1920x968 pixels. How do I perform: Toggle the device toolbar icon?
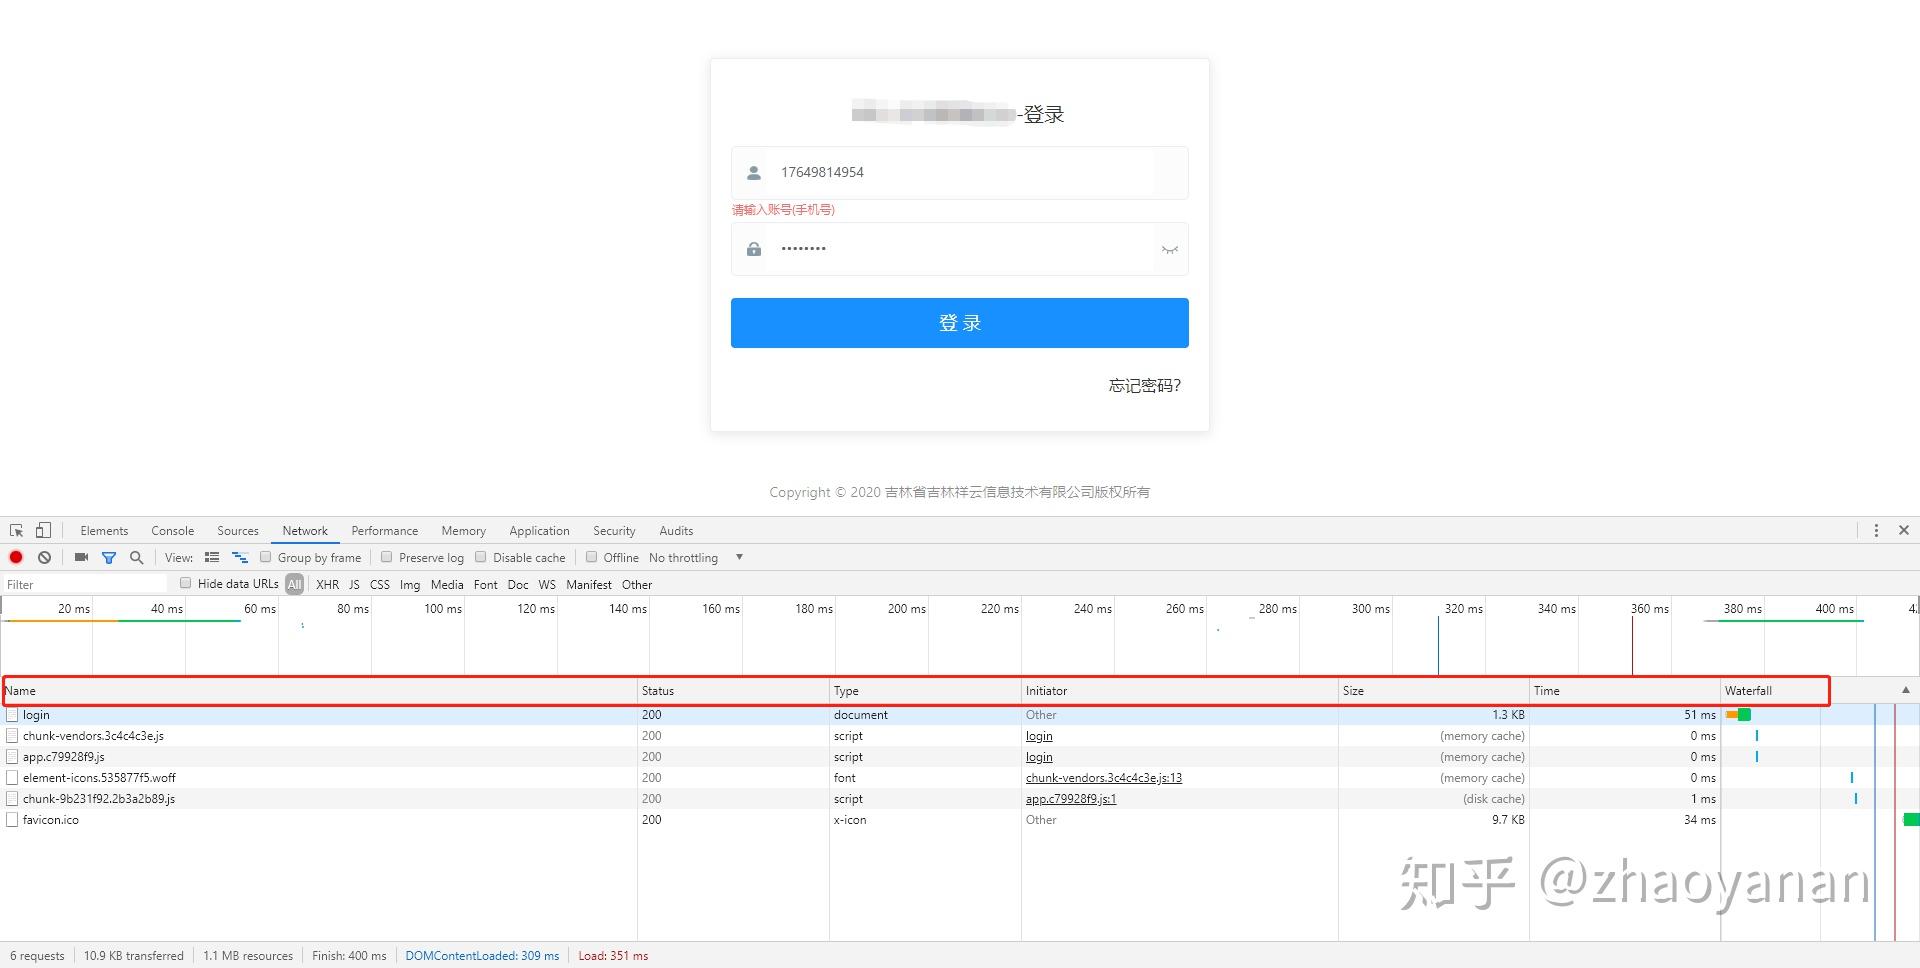coord(41,530)
